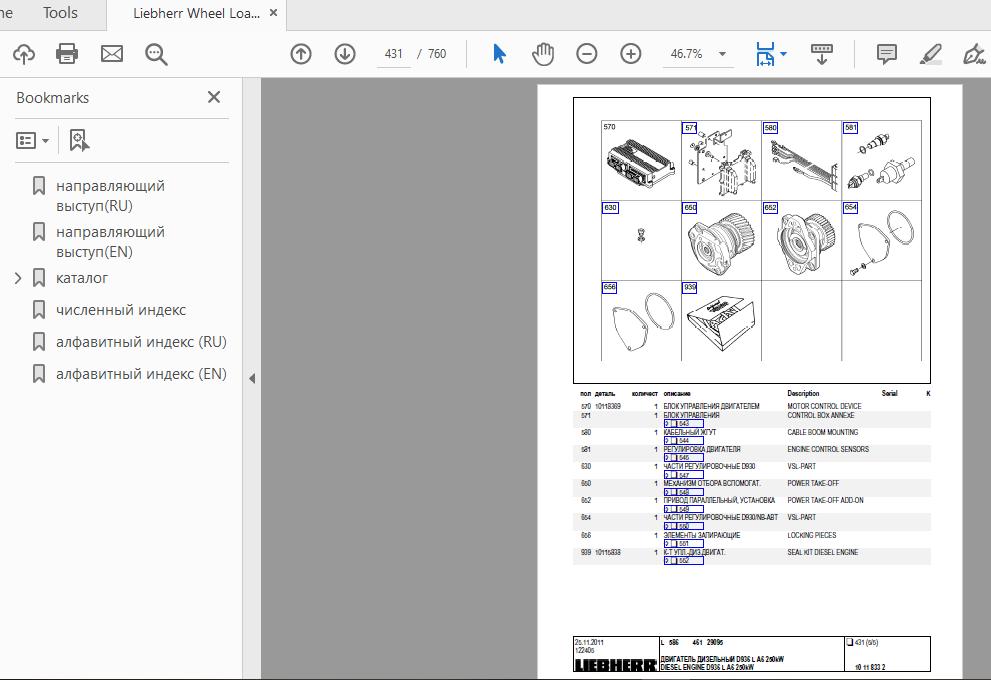
Task: Select the Liebherr Wheel Loa... document tab
Action: click(x=196, y=13)
